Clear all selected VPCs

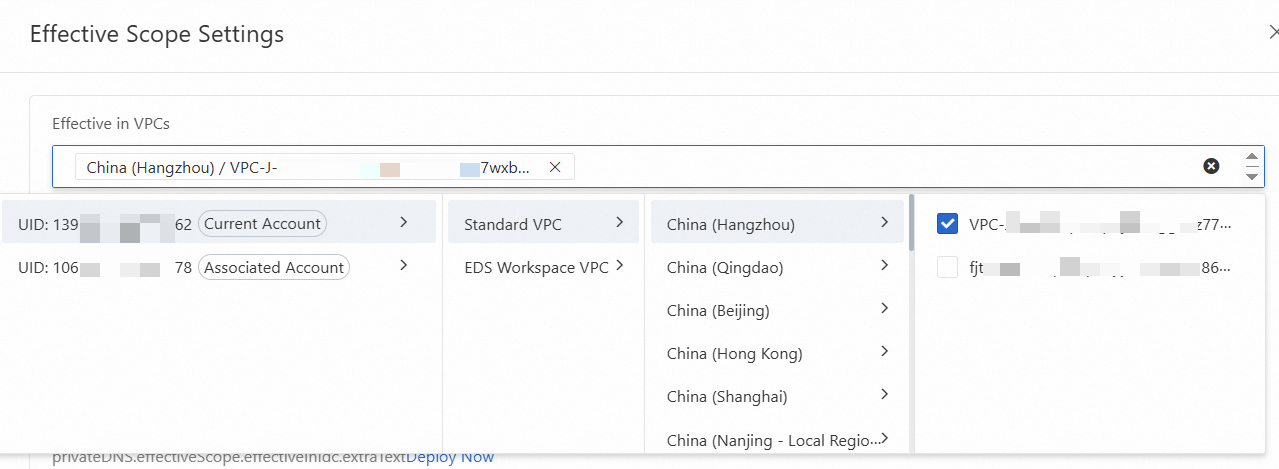(1211, 166)
